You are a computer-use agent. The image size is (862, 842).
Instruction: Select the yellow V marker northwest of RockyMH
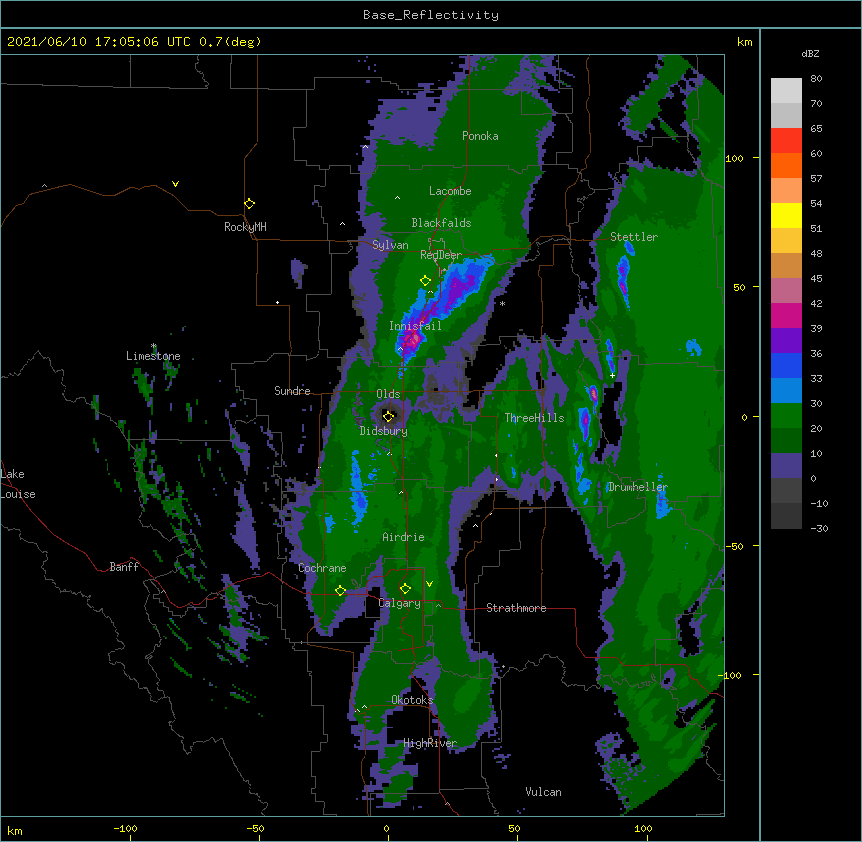pyautogui.click(x=175, y=184)
